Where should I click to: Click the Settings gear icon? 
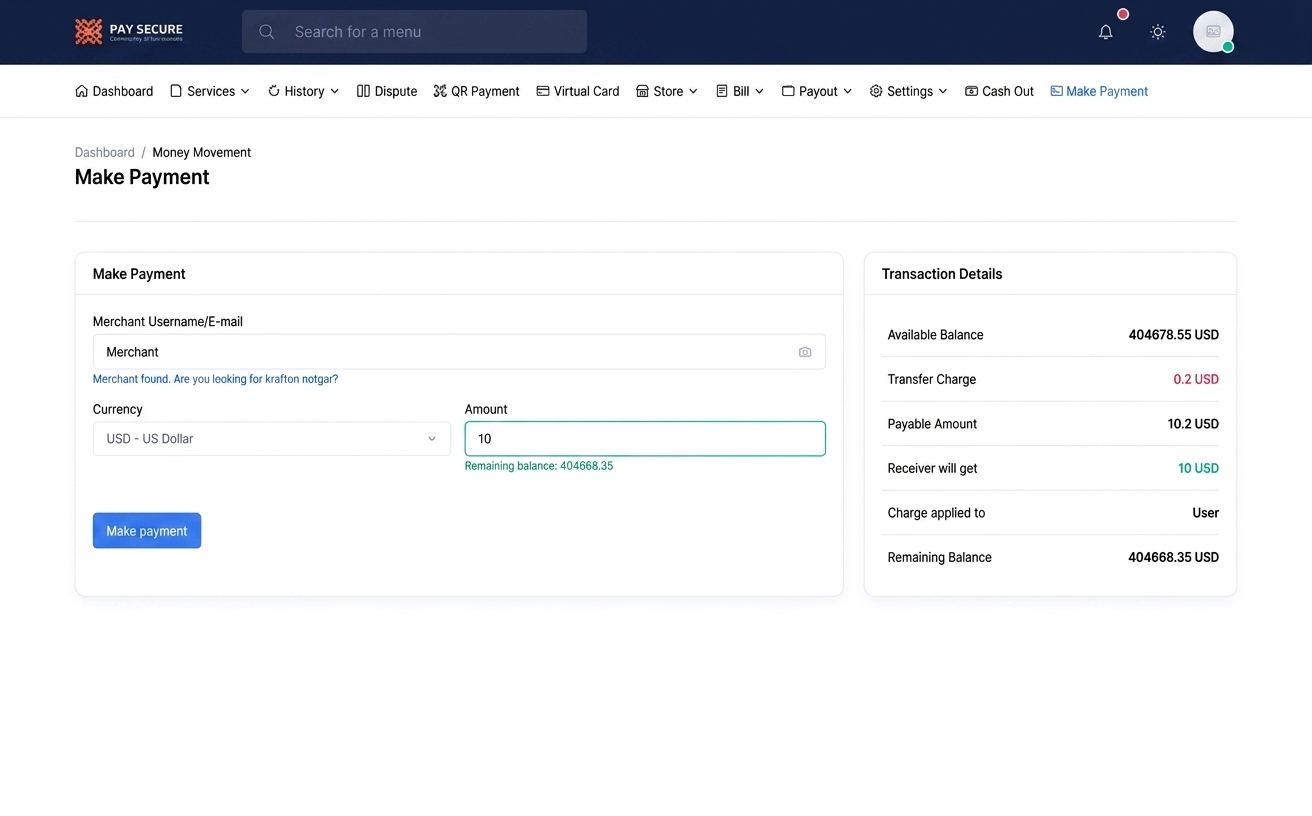876,91
